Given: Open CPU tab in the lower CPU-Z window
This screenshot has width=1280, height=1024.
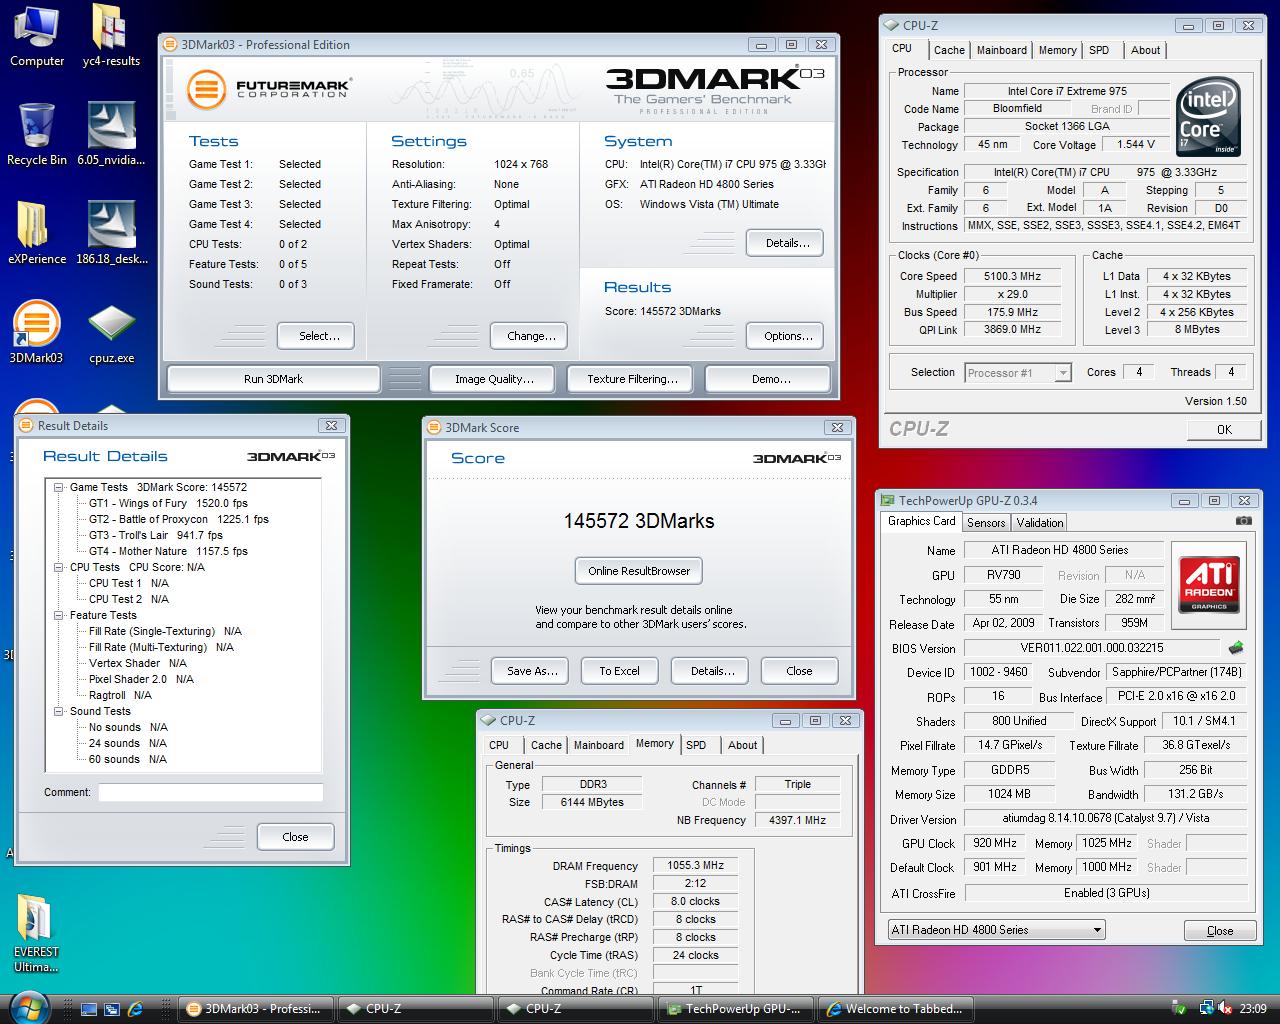Looking at the screenshot, I should (499, 745).
